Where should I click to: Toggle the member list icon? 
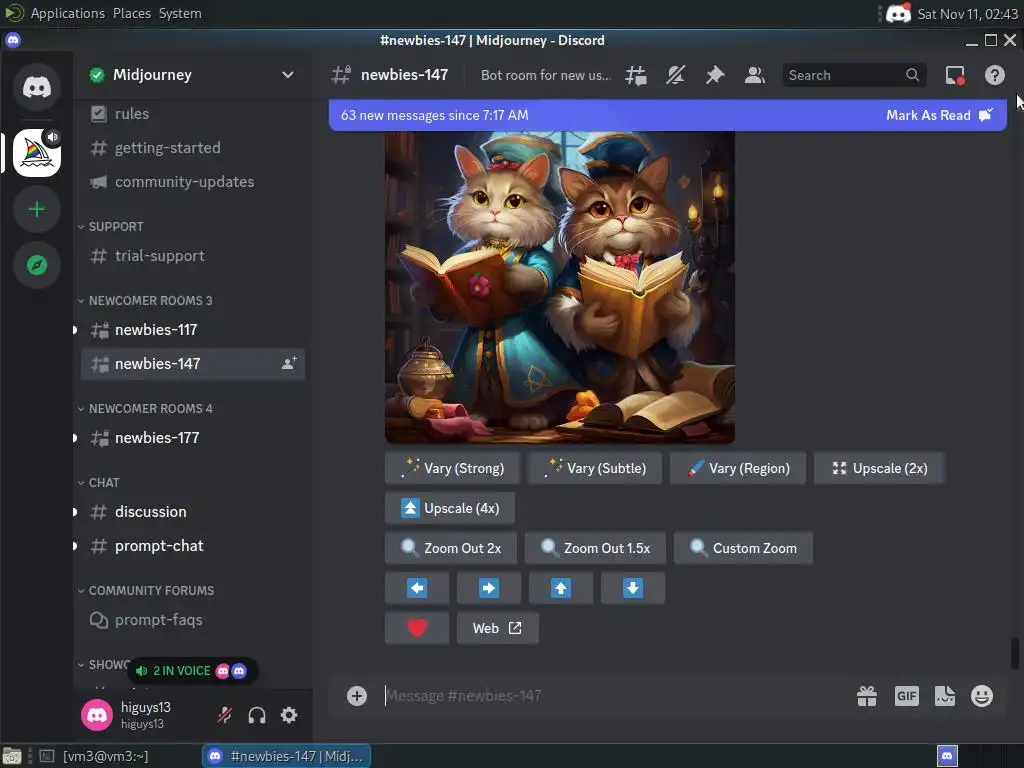pos(754,75)
